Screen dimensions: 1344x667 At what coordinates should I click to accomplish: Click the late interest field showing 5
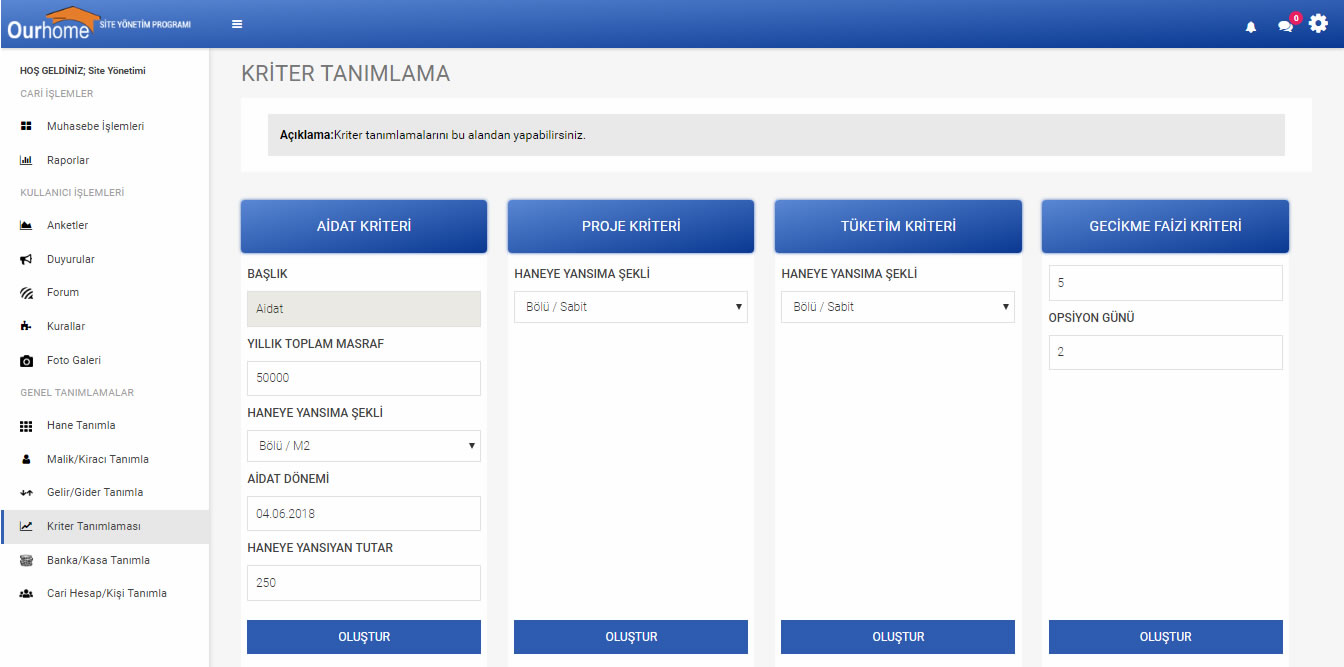tap(1166, 283)
